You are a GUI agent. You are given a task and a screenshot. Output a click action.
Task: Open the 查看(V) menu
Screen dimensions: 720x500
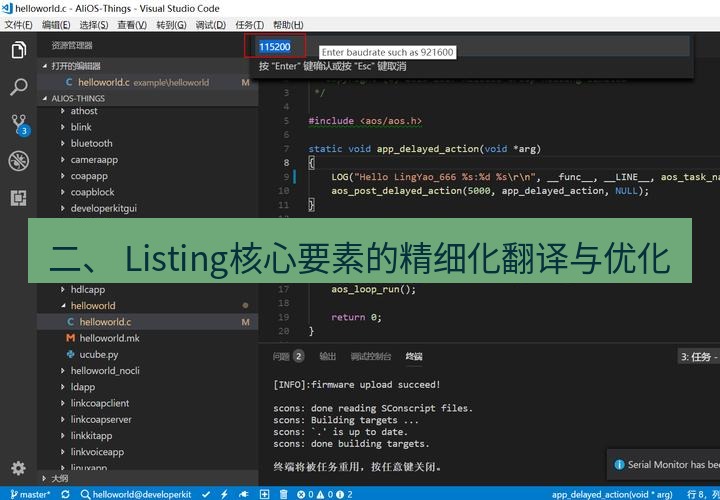pos(132,25)
